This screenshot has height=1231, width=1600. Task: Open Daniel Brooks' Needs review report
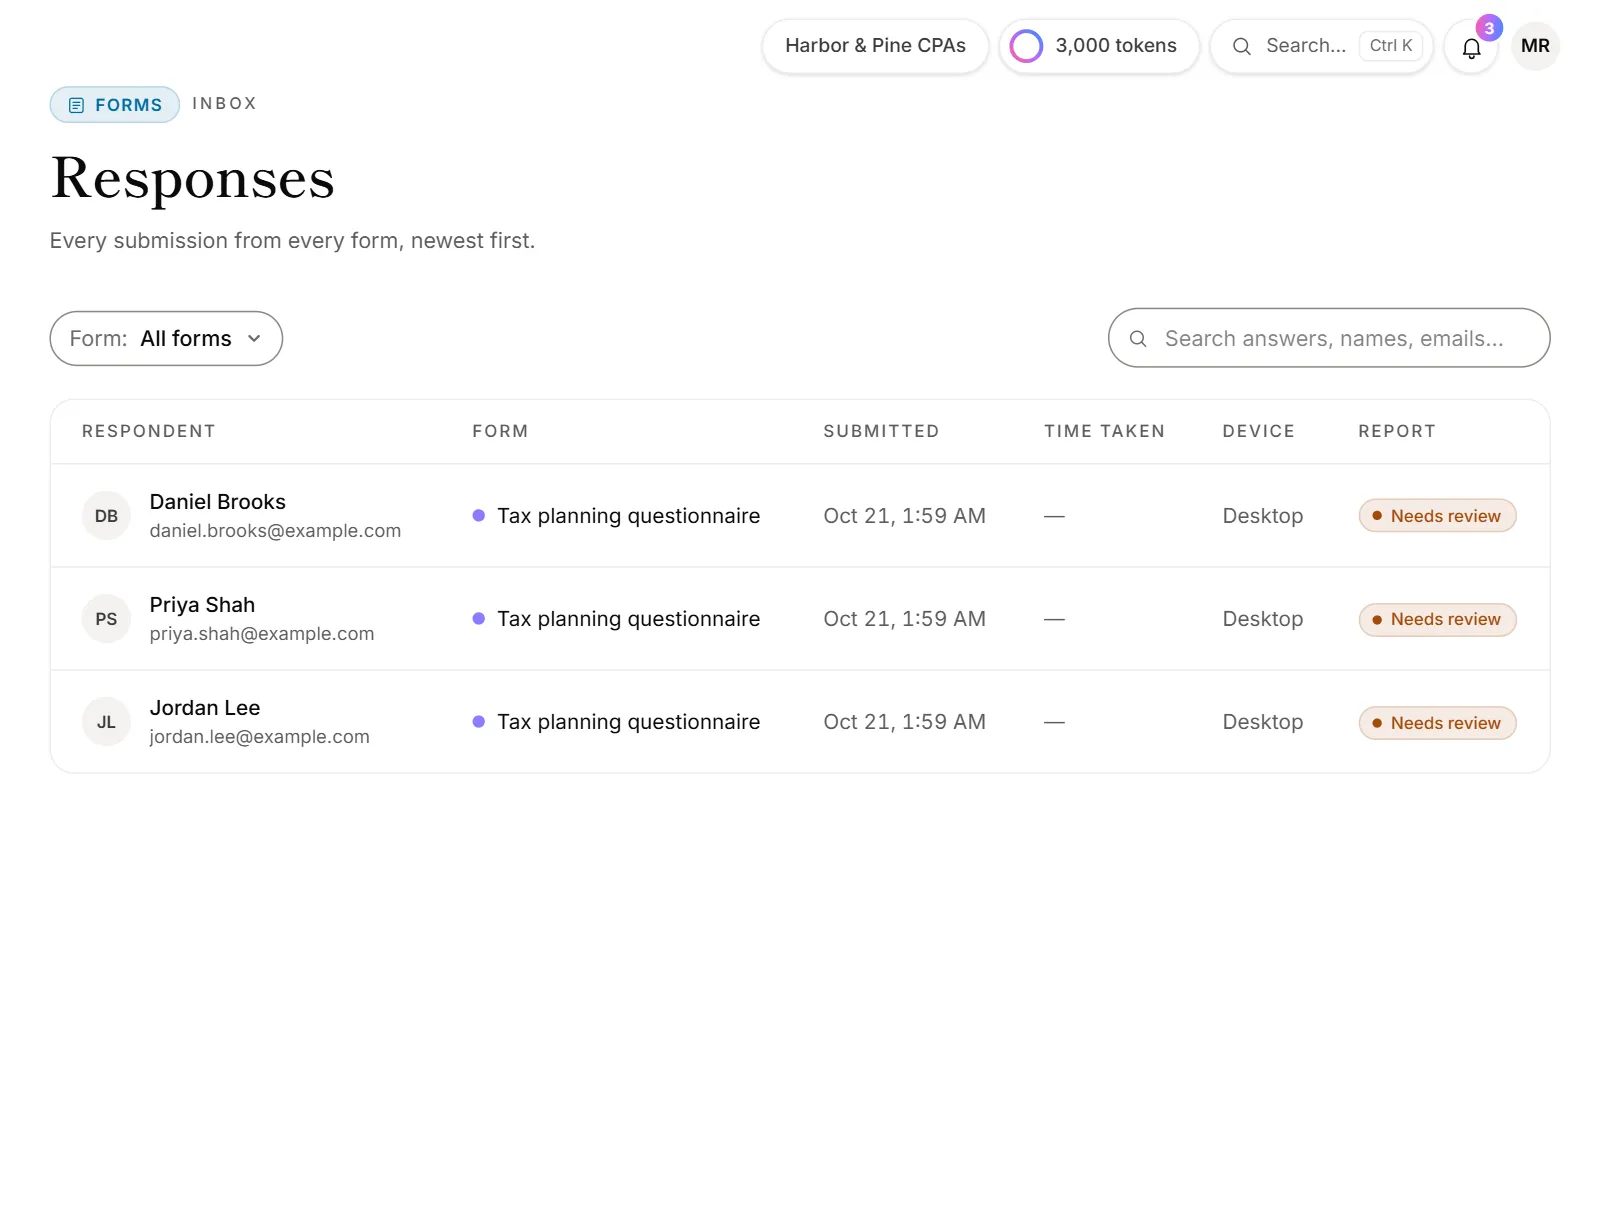click(1437, 516)
